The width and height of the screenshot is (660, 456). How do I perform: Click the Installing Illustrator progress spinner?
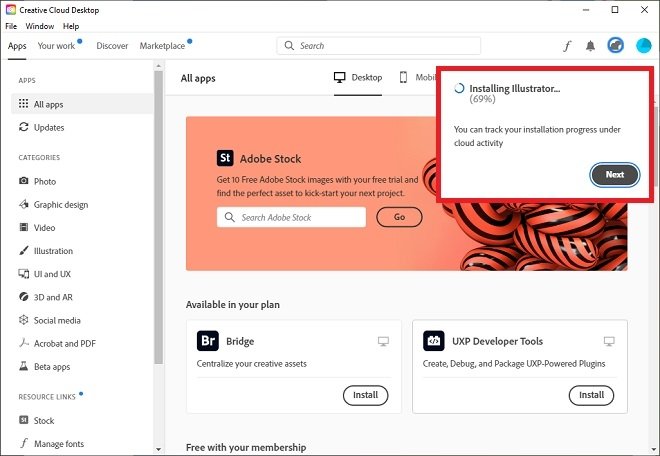[459, 88]
